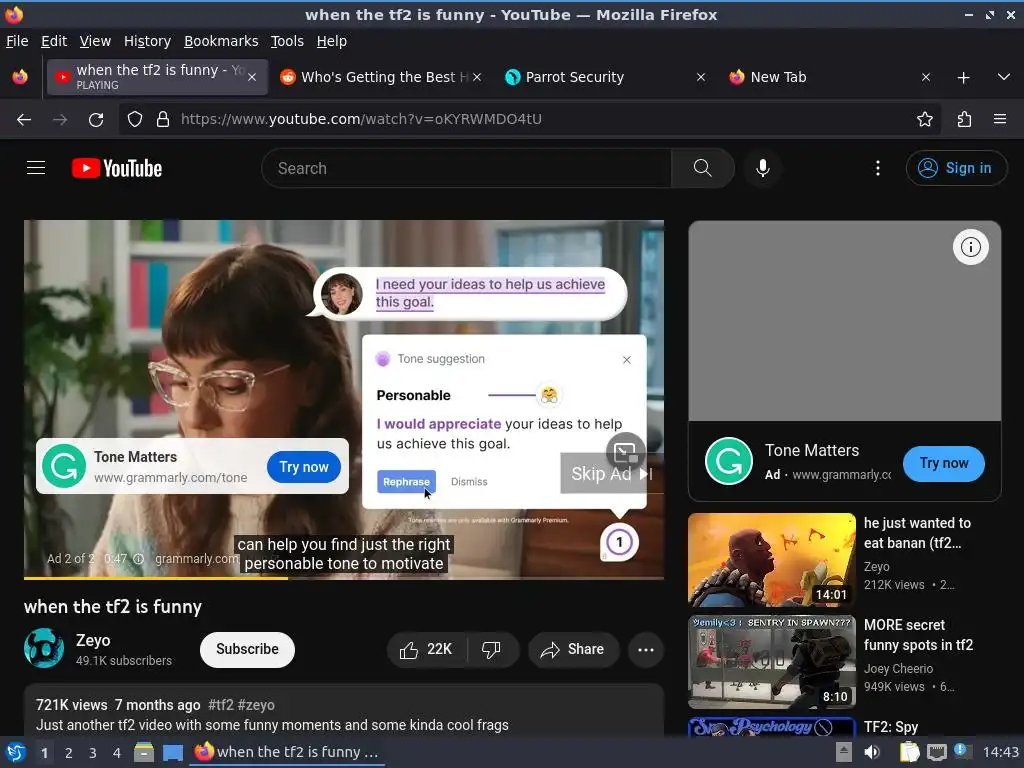The height and width of the screenshot is (768, 1024).
Task: Close the 'when the tf2 is funny' tab
Action: [x=252, y=77]
